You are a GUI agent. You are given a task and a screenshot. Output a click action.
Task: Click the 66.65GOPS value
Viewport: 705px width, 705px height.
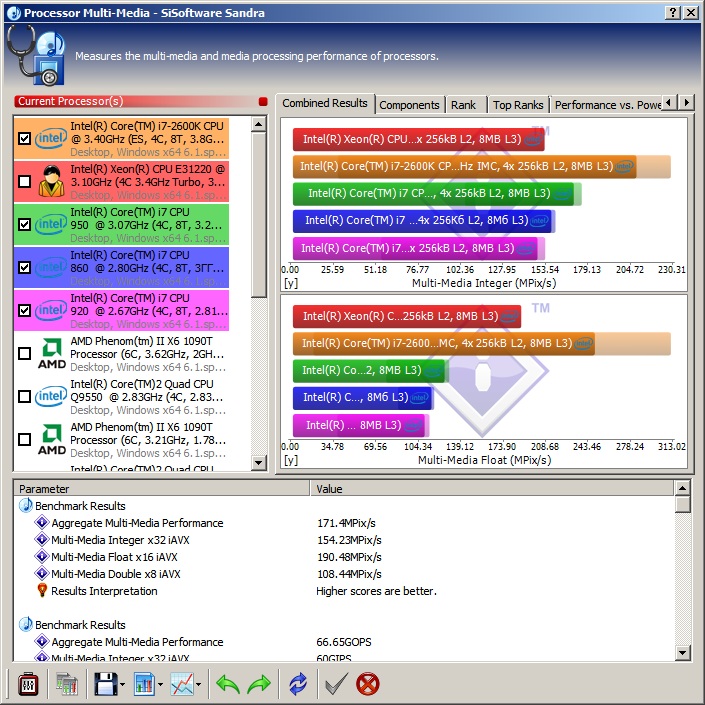344,642
